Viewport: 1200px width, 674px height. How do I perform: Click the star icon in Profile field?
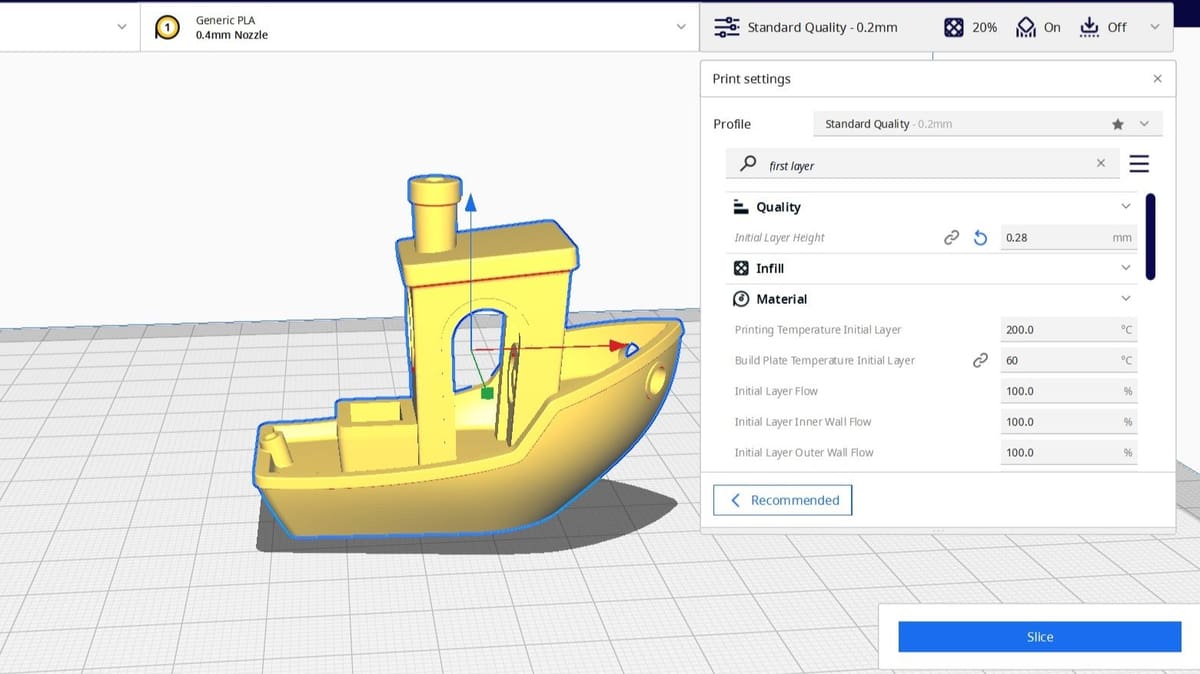(1117, 124)
